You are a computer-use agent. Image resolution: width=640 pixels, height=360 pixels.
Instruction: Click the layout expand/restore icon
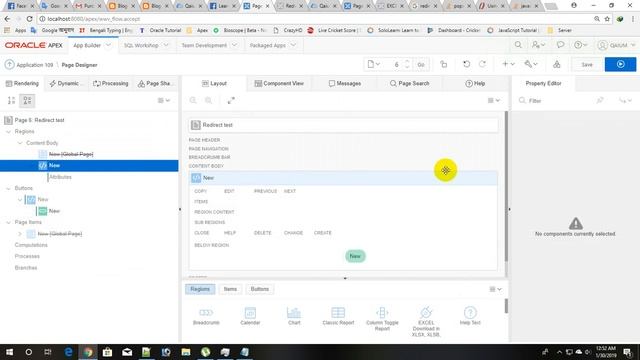pos(231,100)
